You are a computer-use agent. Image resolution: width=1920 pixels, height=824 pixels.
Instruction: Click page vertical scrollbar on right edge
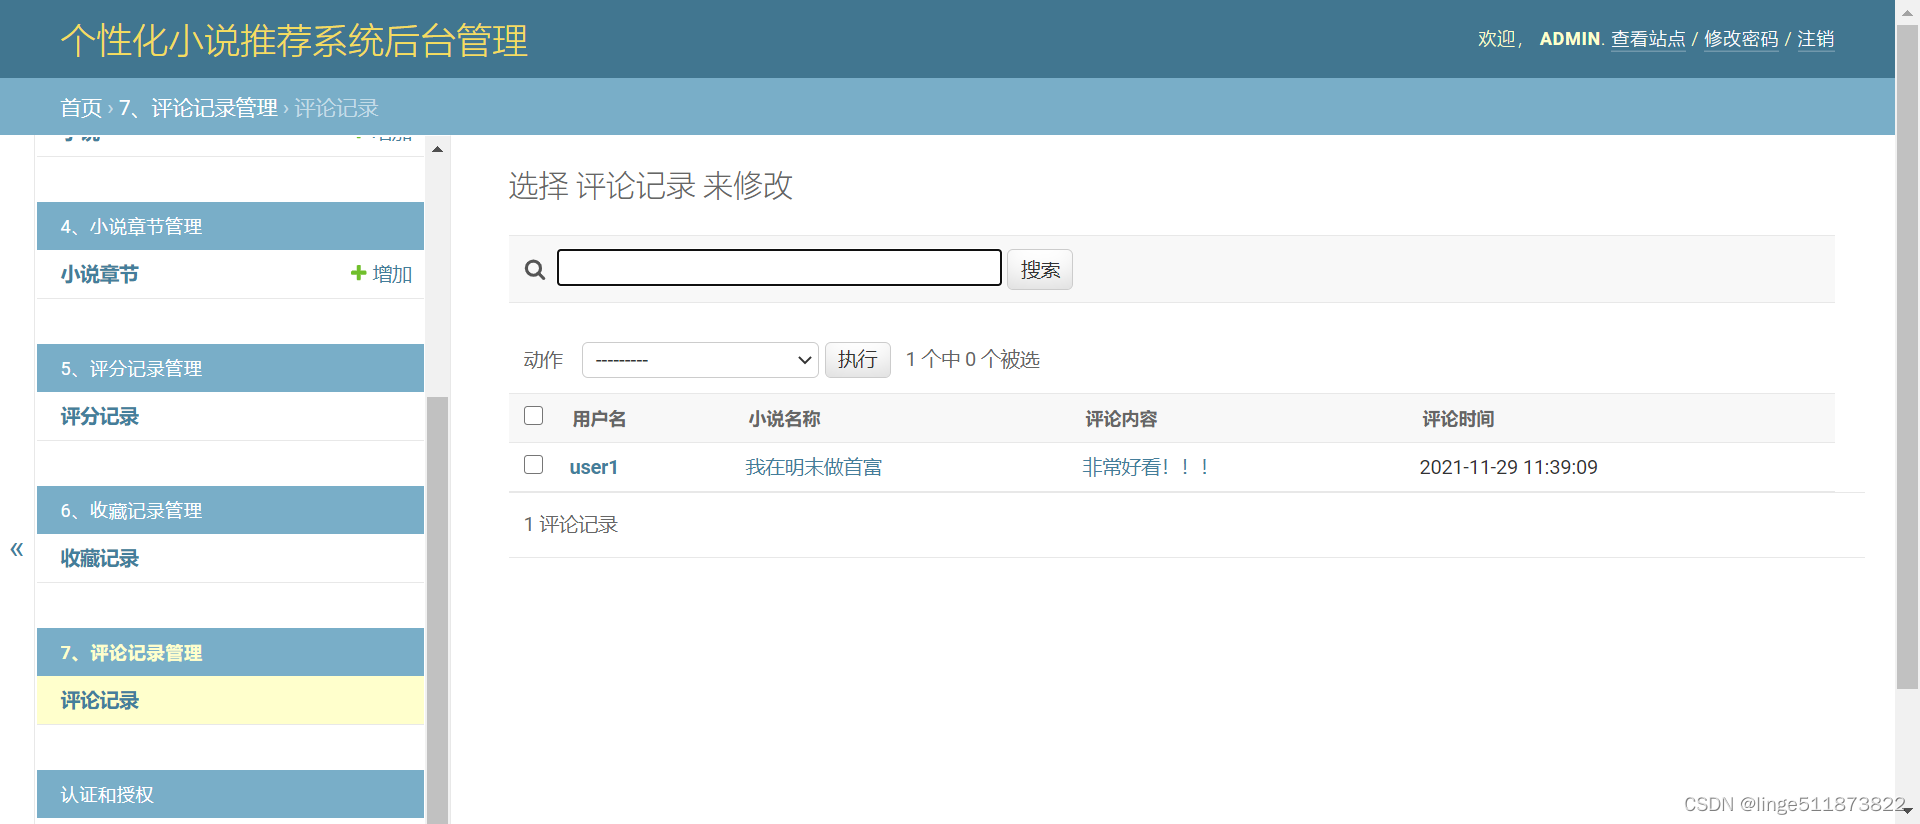pyautogui.click(x=1907, y=355)
